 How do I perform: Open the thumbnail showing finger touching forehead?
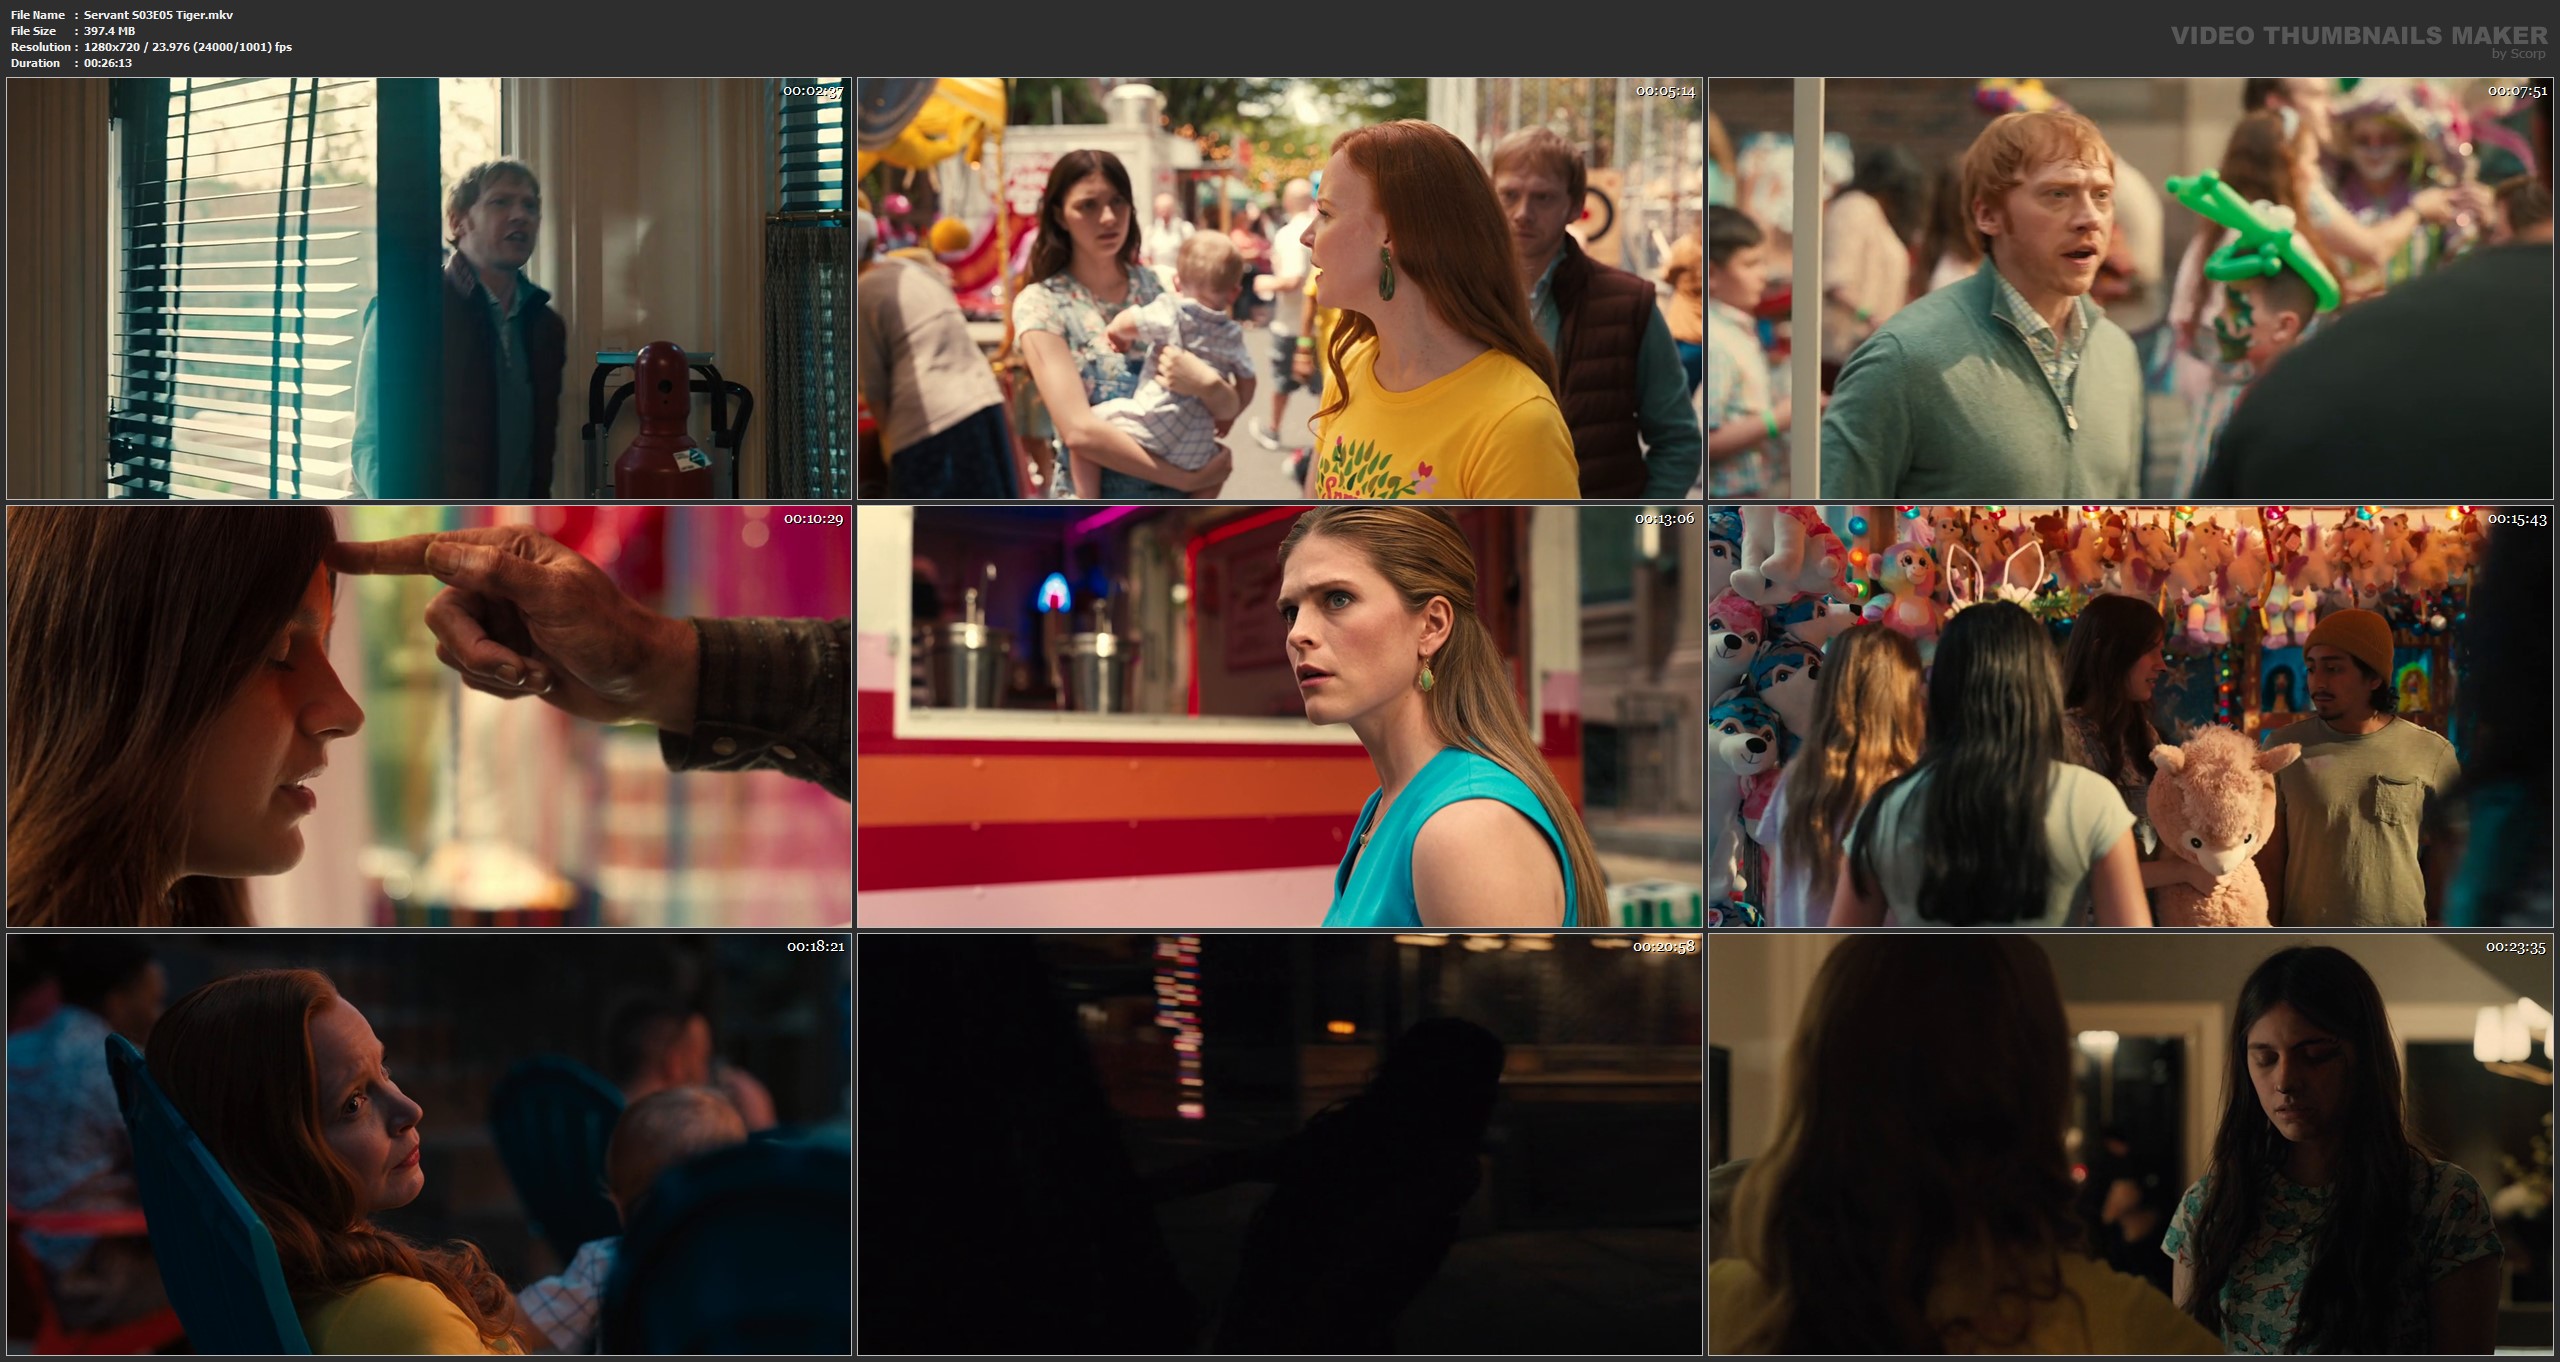click(x=428, y=716)
